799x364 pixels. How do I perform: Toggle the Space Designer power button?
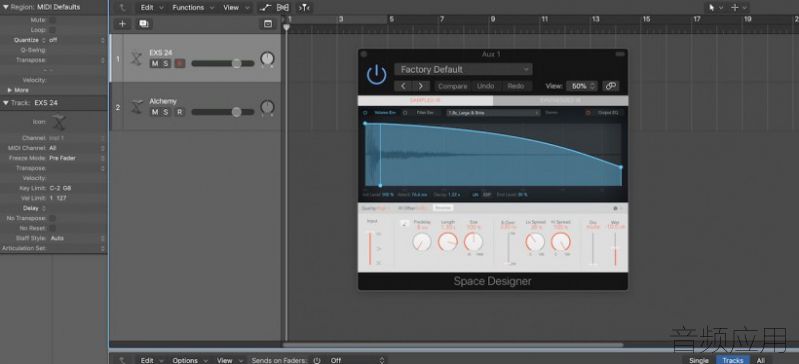point(377,75)
